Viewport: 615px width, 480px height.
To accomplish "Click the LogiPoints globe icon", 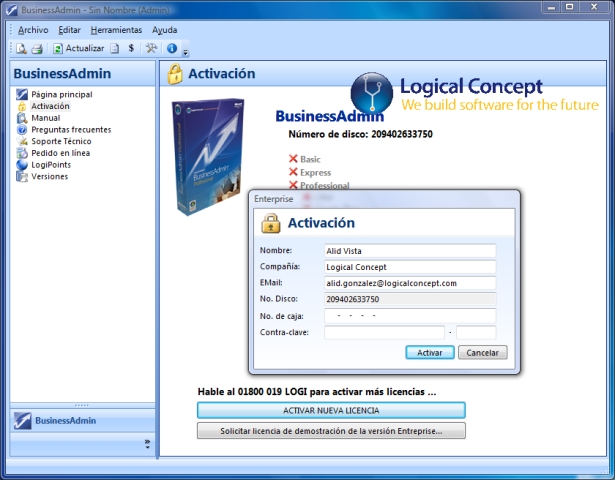I will (22, 165).
